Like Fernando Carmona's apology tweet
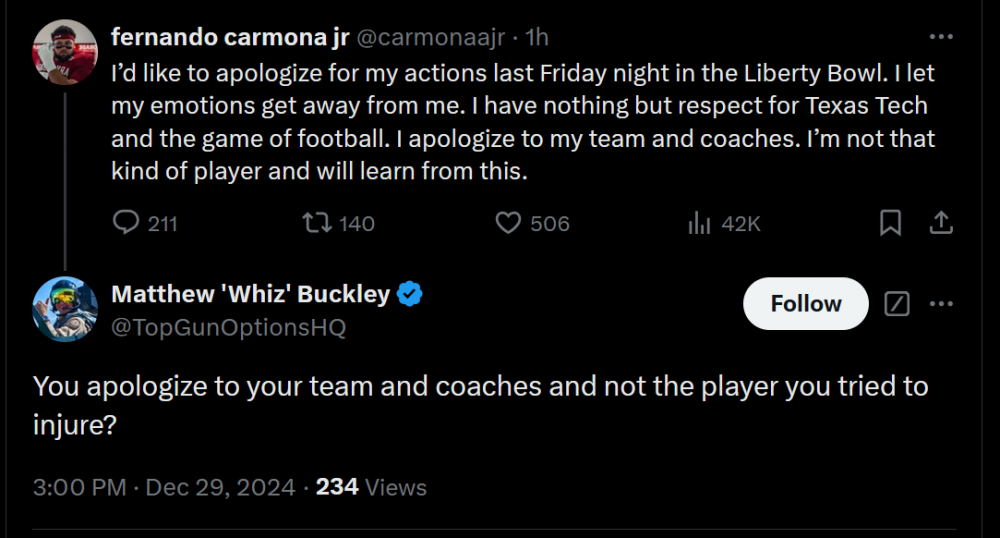 click(x=509, y=223)
